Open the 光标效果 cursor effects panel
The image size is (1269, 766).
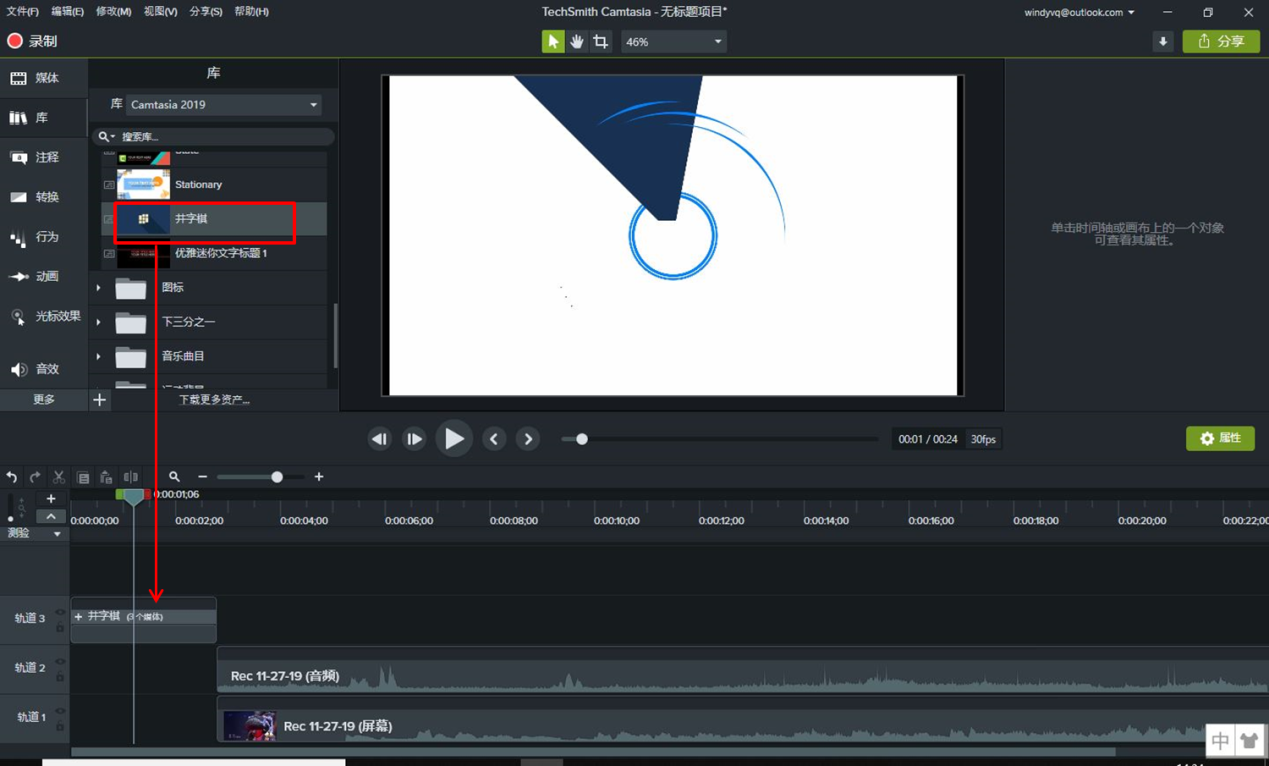(44, 317)
